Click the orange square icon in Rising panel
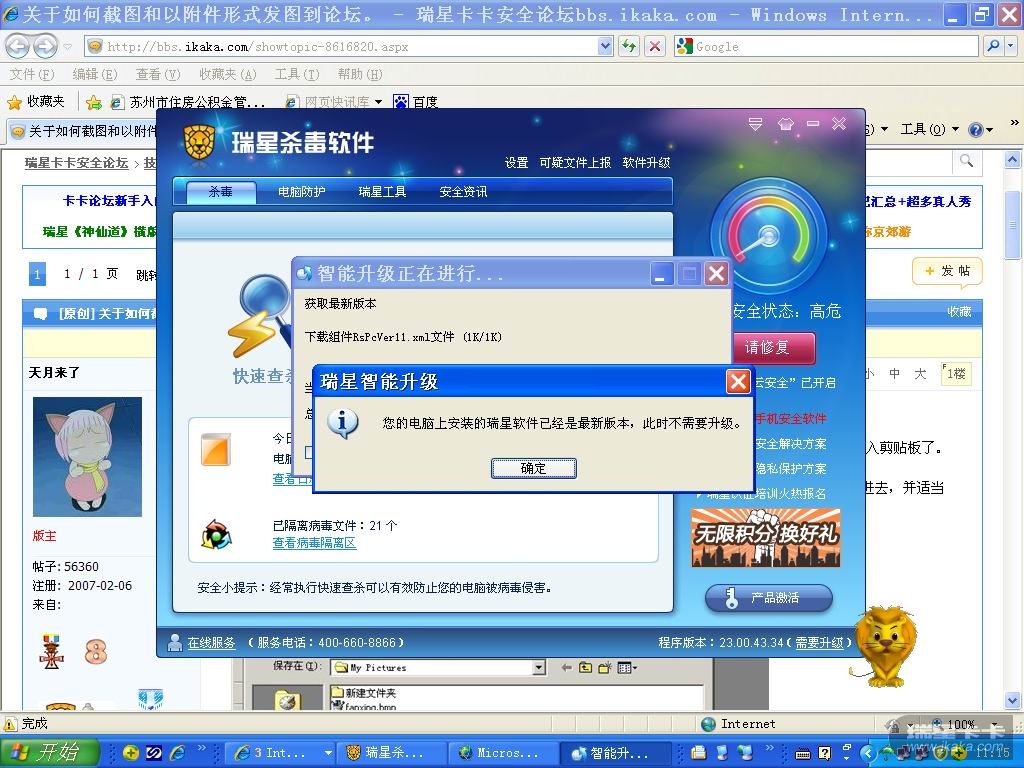1024x768 pixels. tap(216, 449)
